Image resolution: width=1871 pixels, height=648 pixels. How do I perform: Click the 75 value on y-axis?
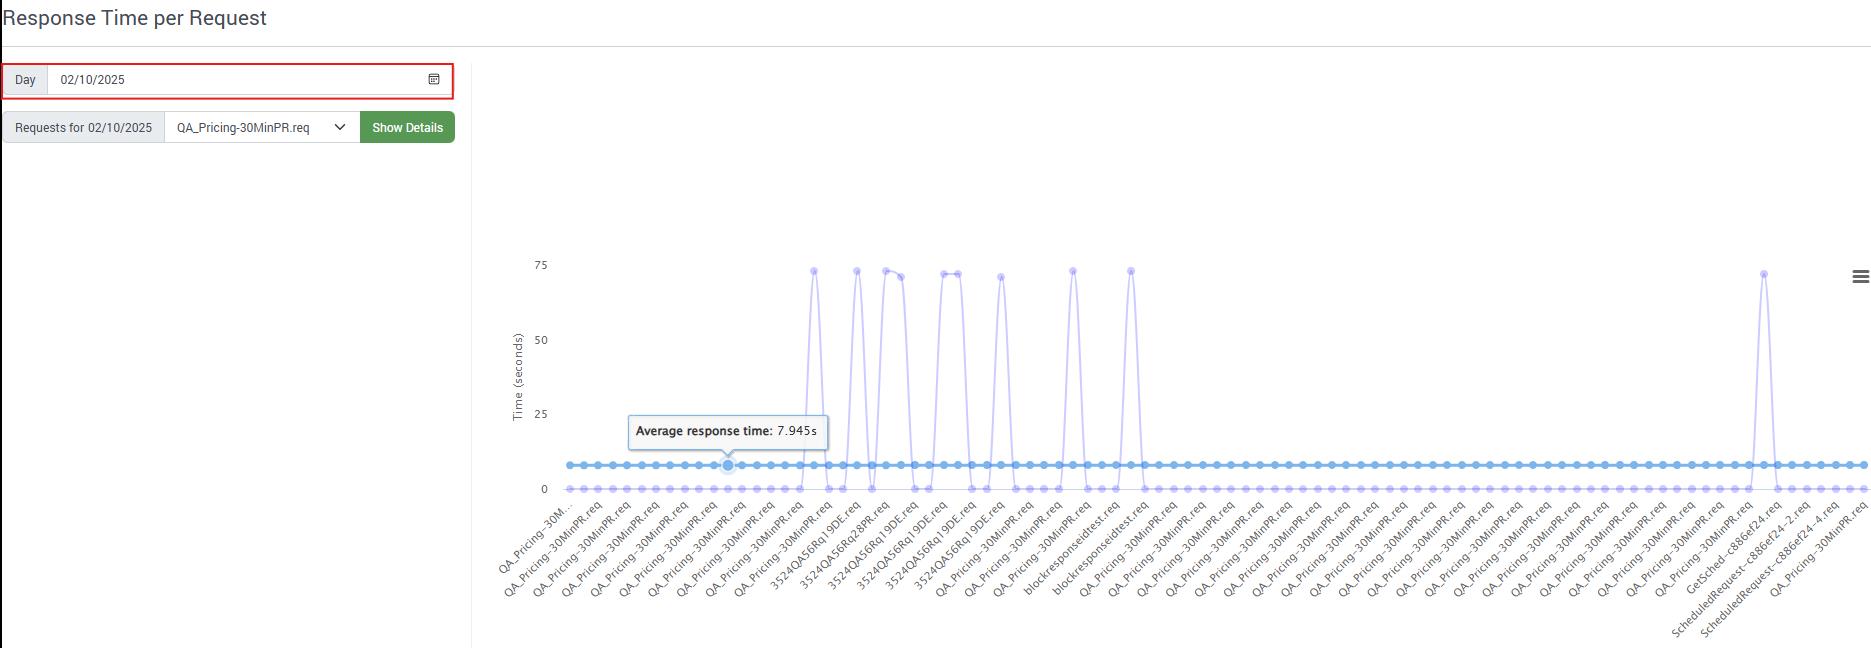tap(541, 265)
